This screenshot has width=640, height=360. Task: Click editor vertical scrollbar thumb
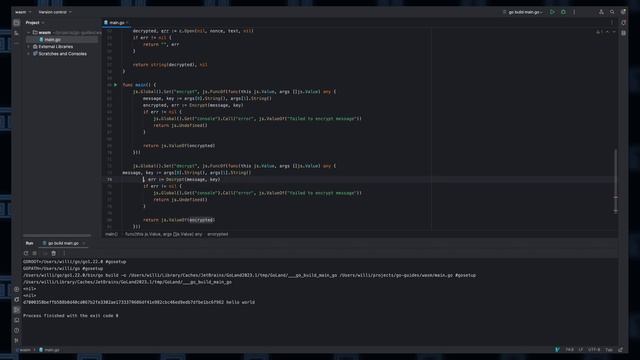pos(616,181)
